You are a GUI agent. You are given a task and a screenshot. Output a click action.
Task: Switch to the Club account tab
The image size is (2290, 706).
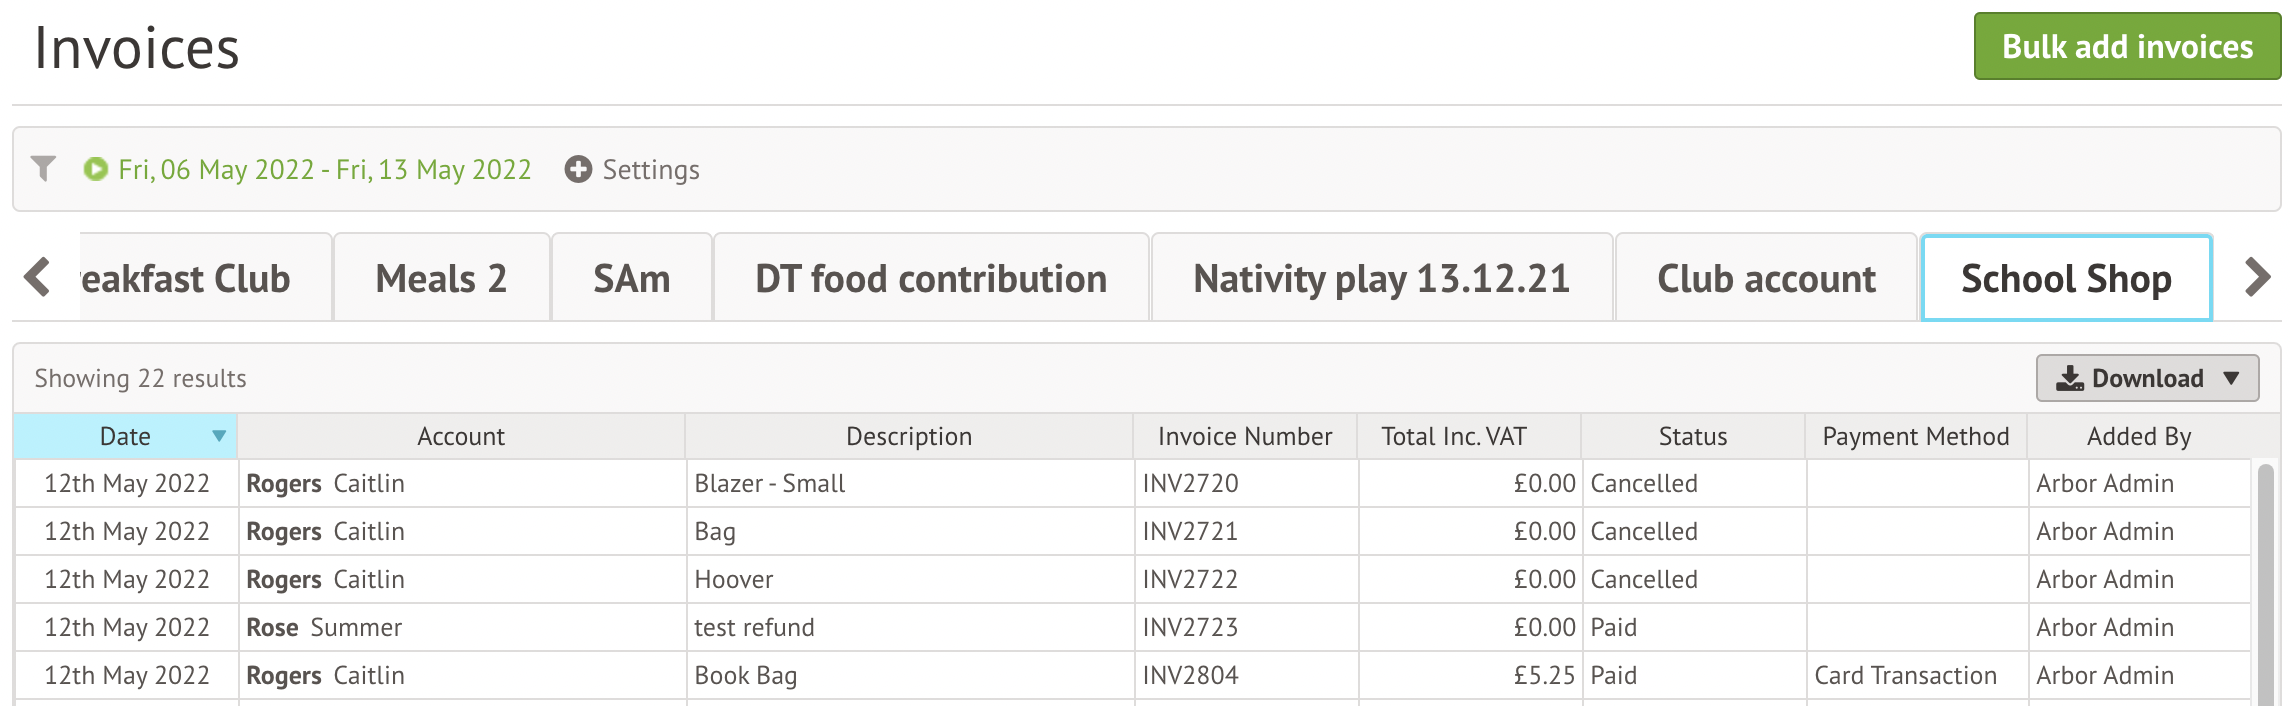[x=1766, y=278]
